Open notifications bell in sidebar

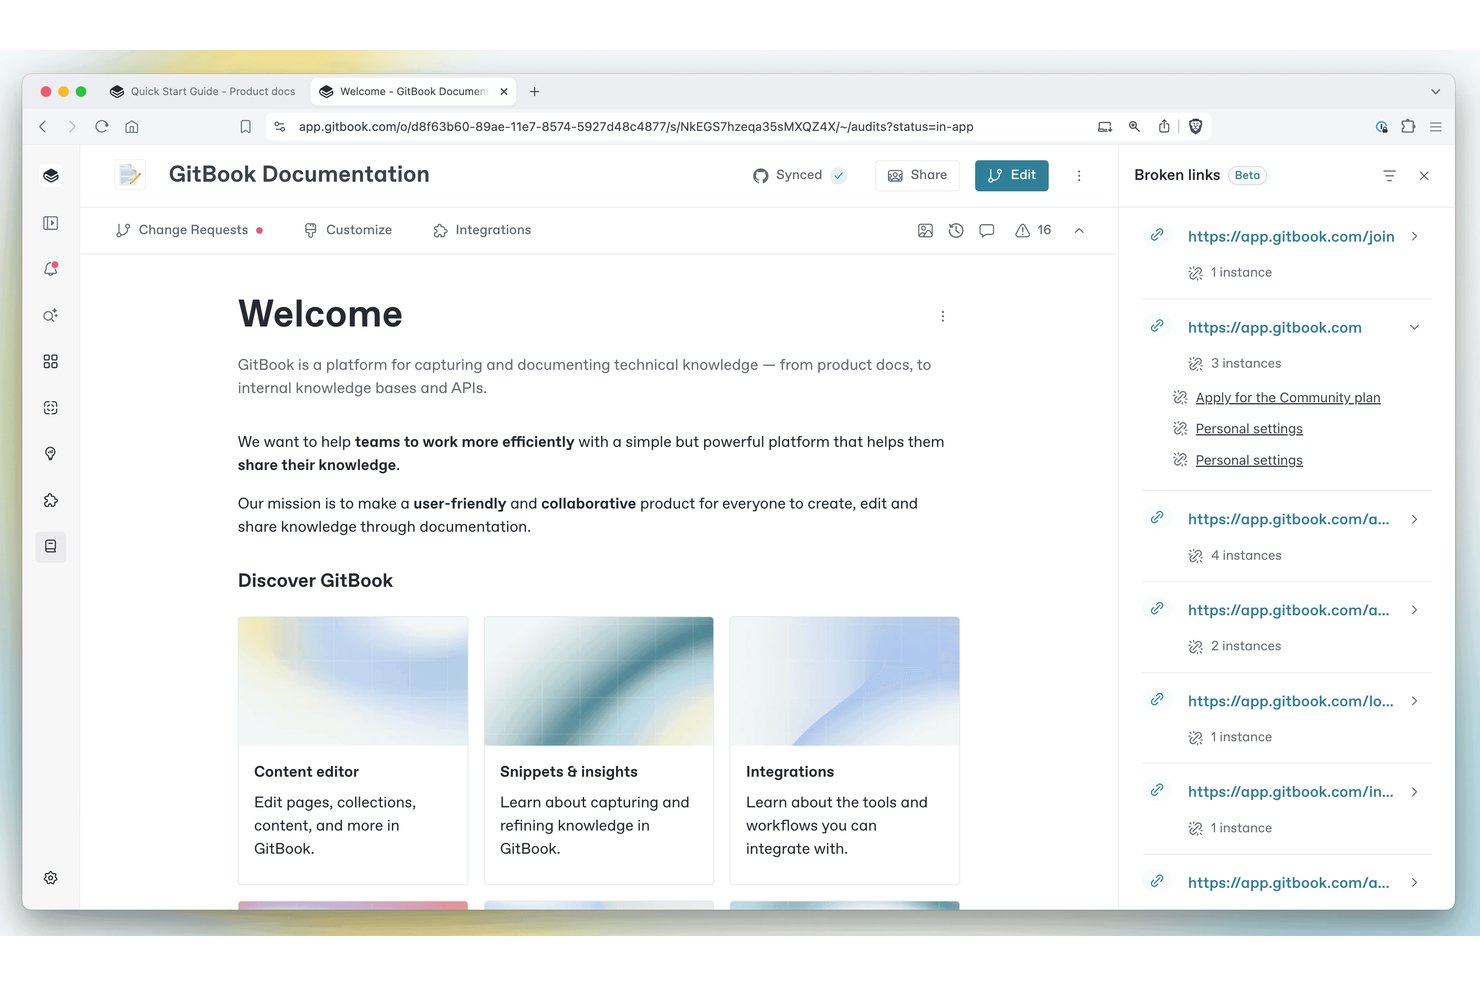click(x=51, y=269)
